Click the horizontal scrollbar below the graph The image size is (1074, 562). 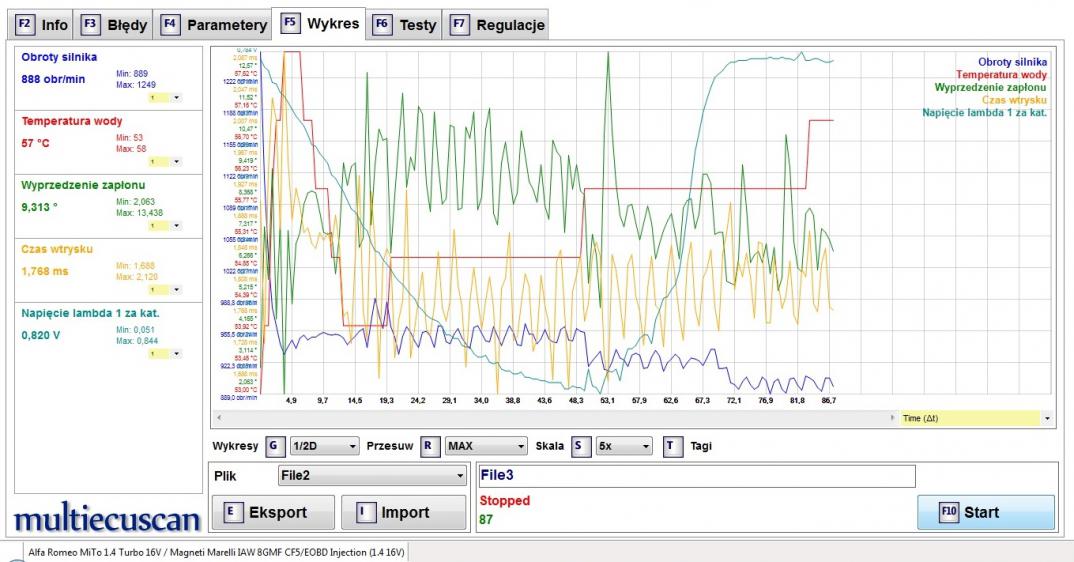[550, 418]
